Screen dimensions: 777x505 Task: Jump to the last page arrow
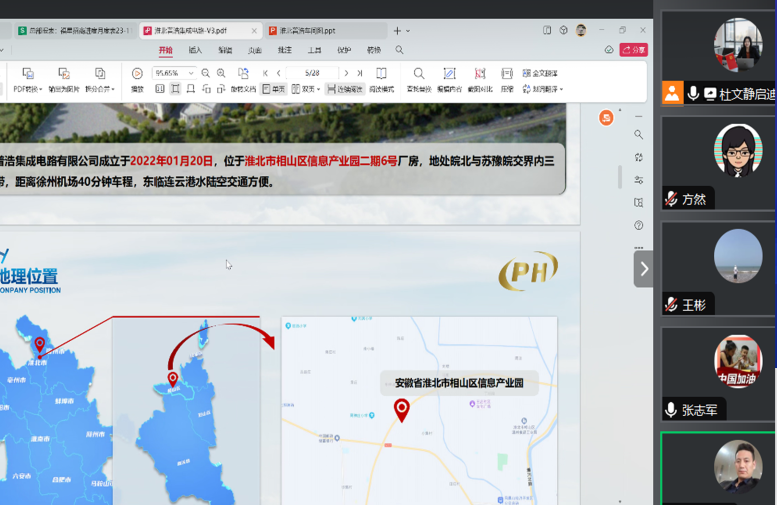click(360, 73)
